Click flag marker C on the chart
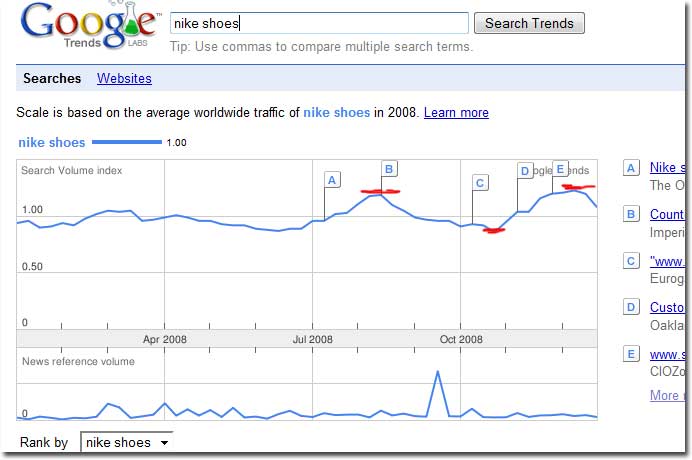The height and width of the screenshot is (460, 692). (480, 183)
